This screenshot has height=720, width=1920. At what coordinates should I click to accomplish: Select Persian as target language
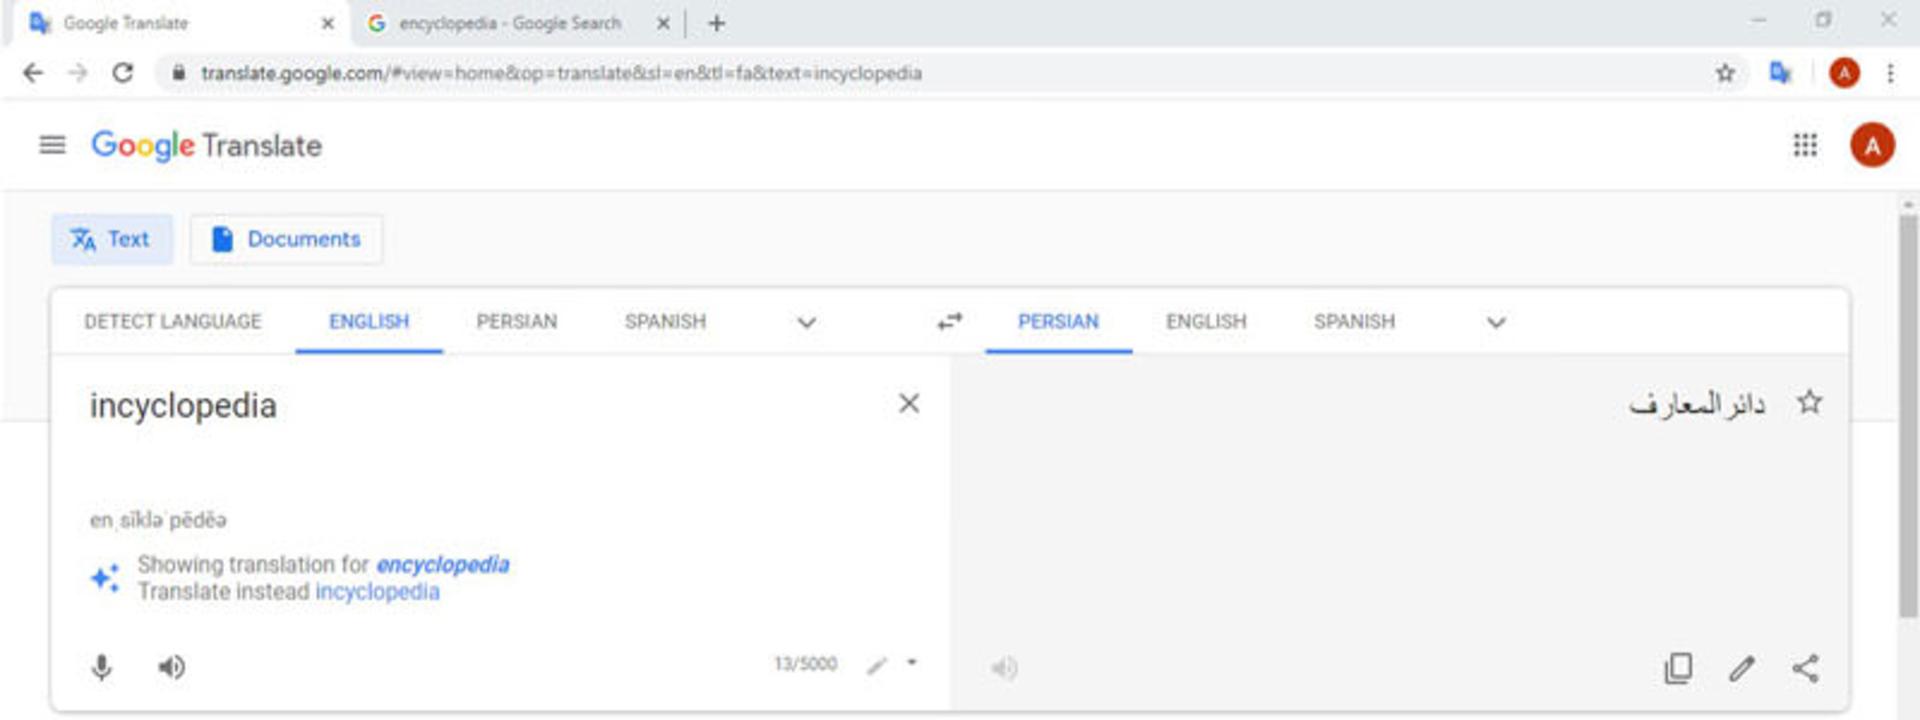[1058, 321]
